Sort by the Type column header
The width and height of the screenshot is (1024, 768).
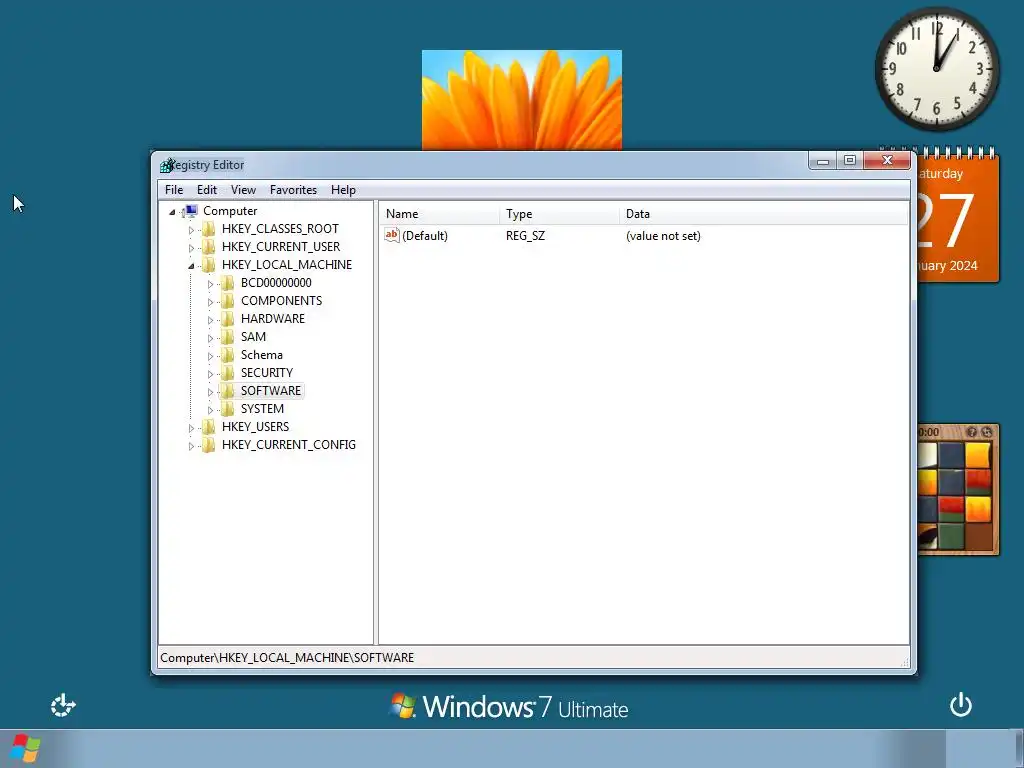(560, 214)
